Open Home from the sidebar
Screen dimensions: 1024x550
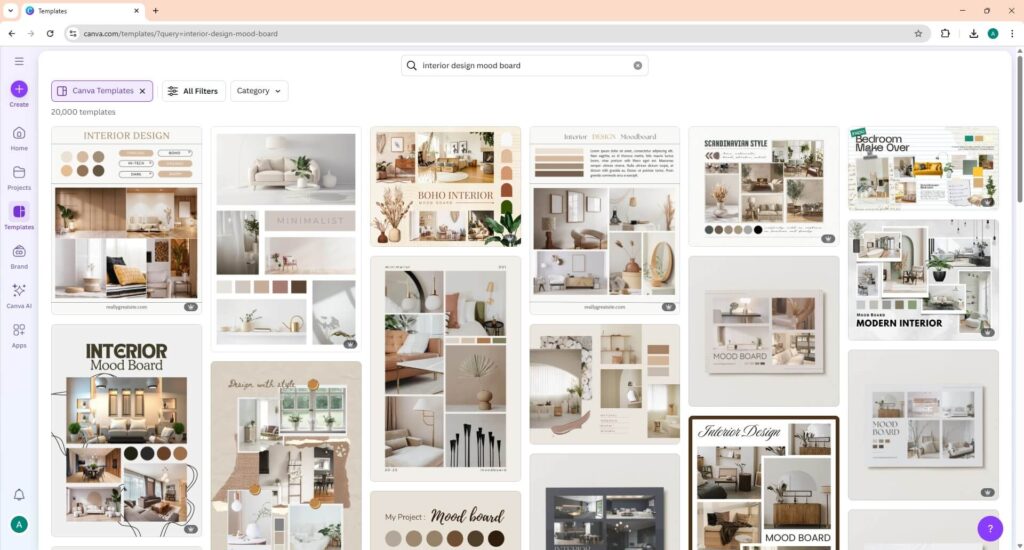19,133
